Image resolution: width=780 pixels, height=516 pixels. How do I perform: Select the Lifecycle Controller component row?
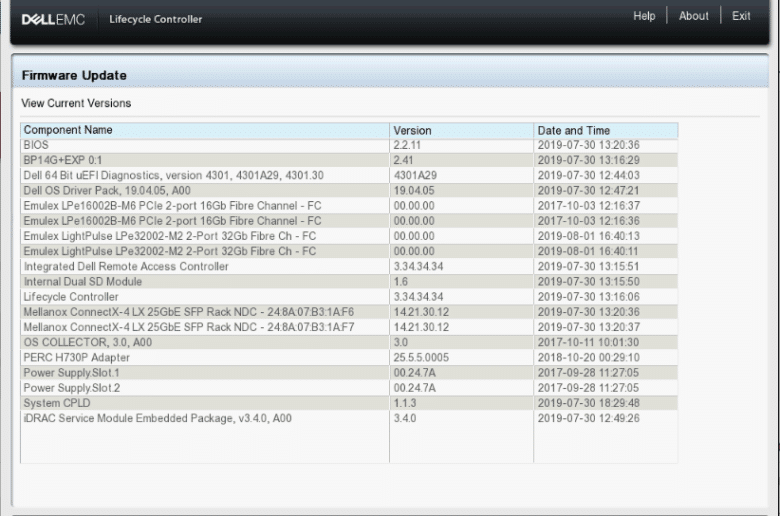[349, 297]
